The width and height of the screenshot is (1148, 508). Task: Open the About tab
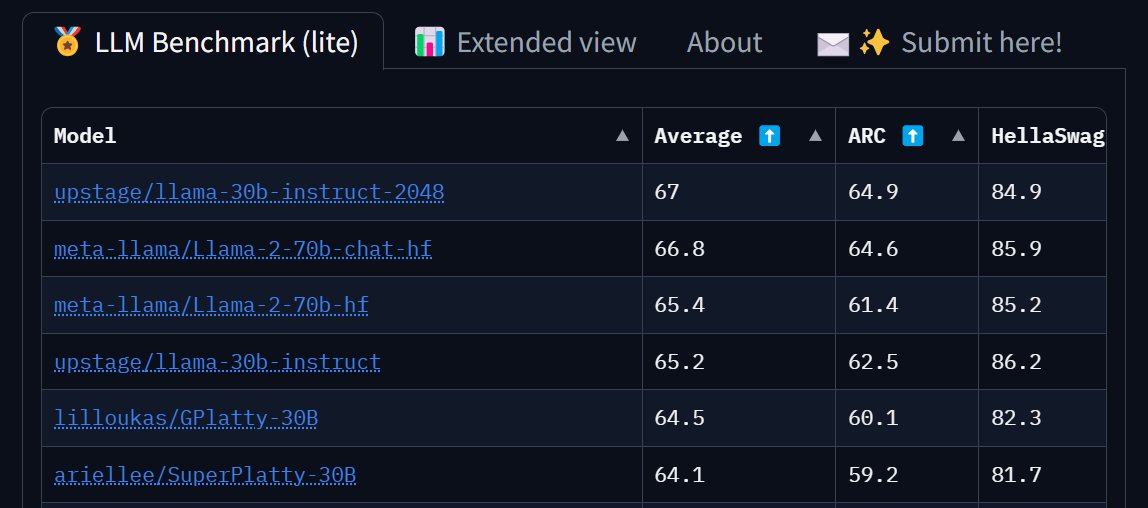point(724,42)
